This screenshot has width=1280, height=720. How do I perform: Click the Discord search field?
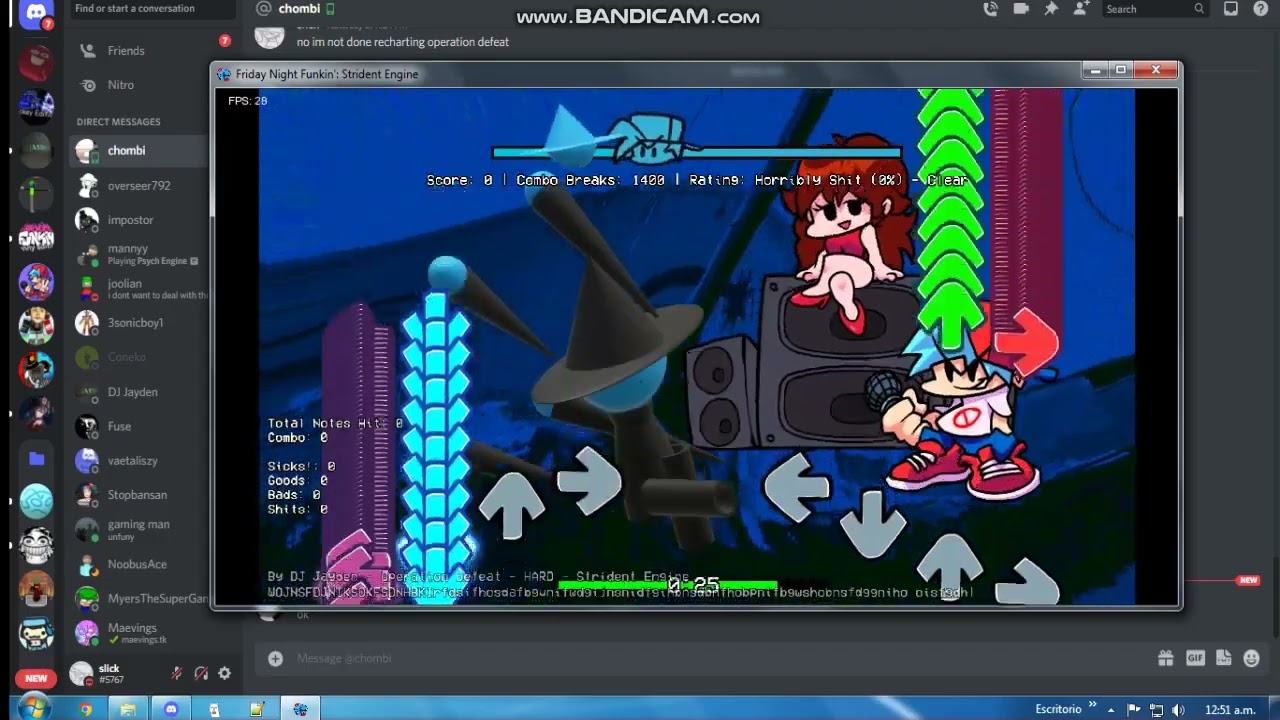[x=1155, y=9]
